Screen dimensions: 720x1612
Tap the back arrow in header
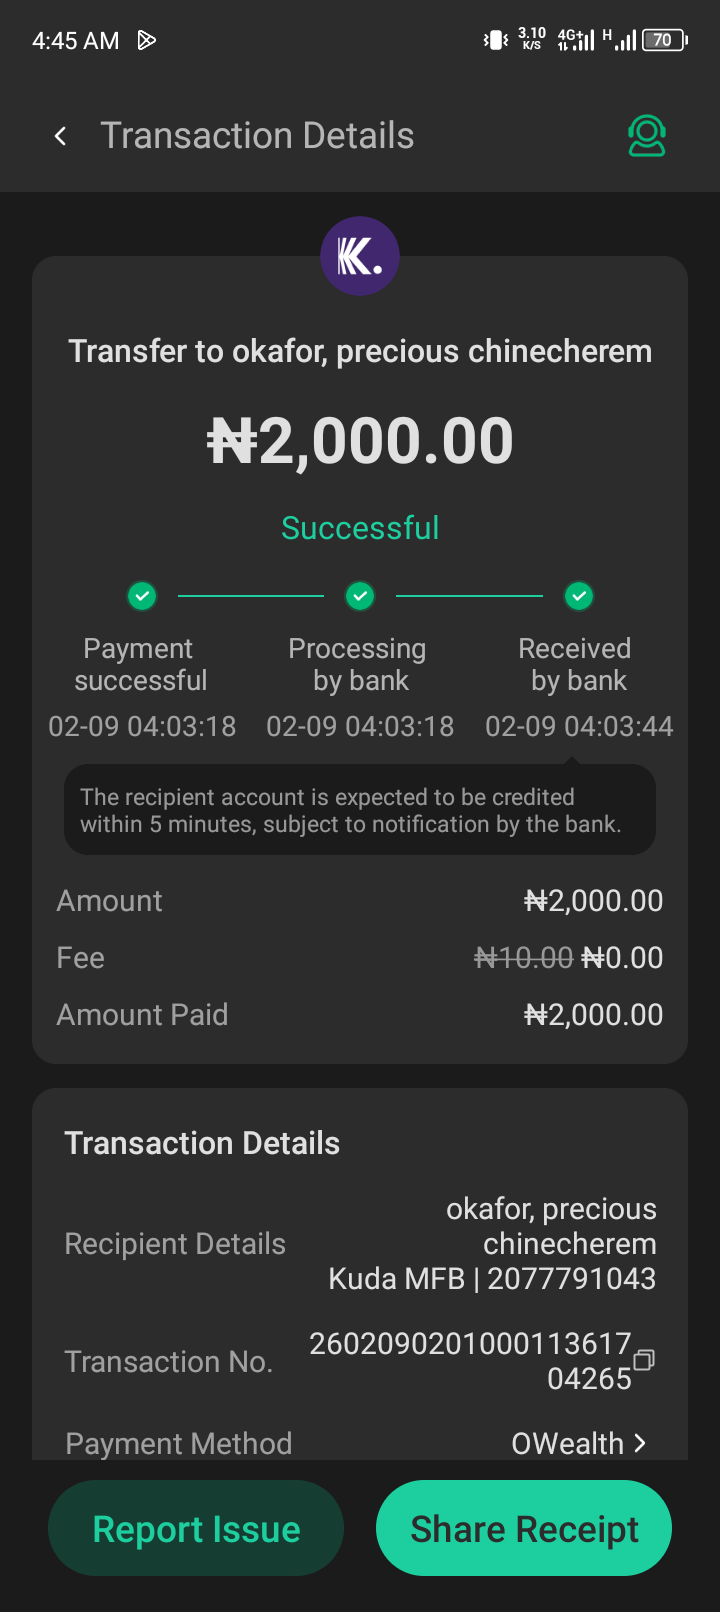pyautogui.click(x=61, y=136)
